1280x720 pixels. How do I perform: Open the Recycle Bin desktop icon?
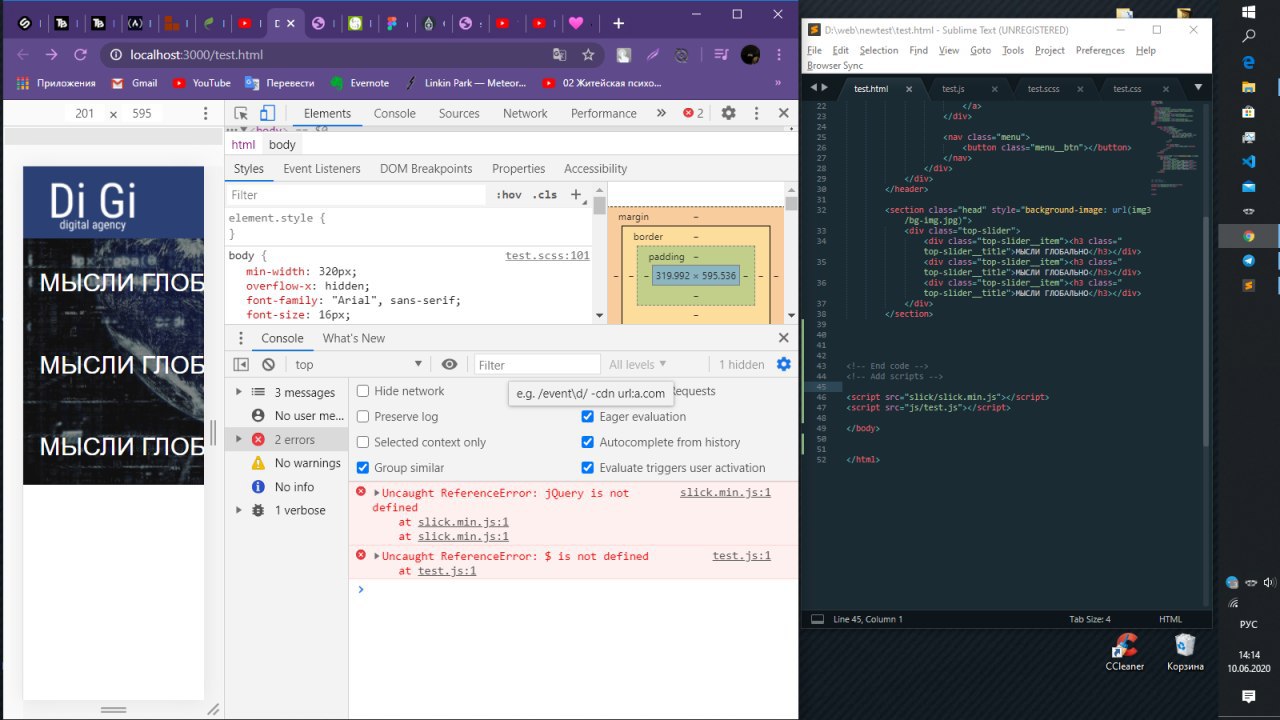pos(1185,653)
